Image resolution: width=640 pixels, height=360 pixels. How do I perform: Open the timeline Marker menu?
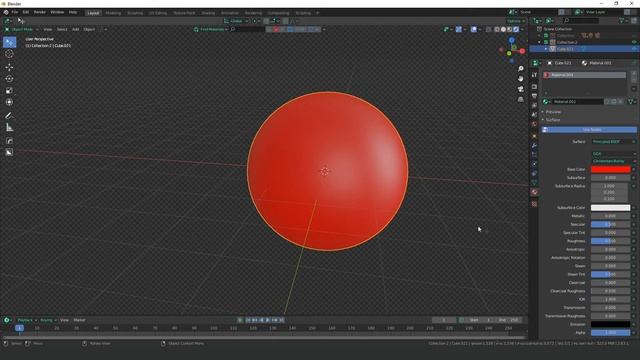pyautogui.click(x=79, y=320)
